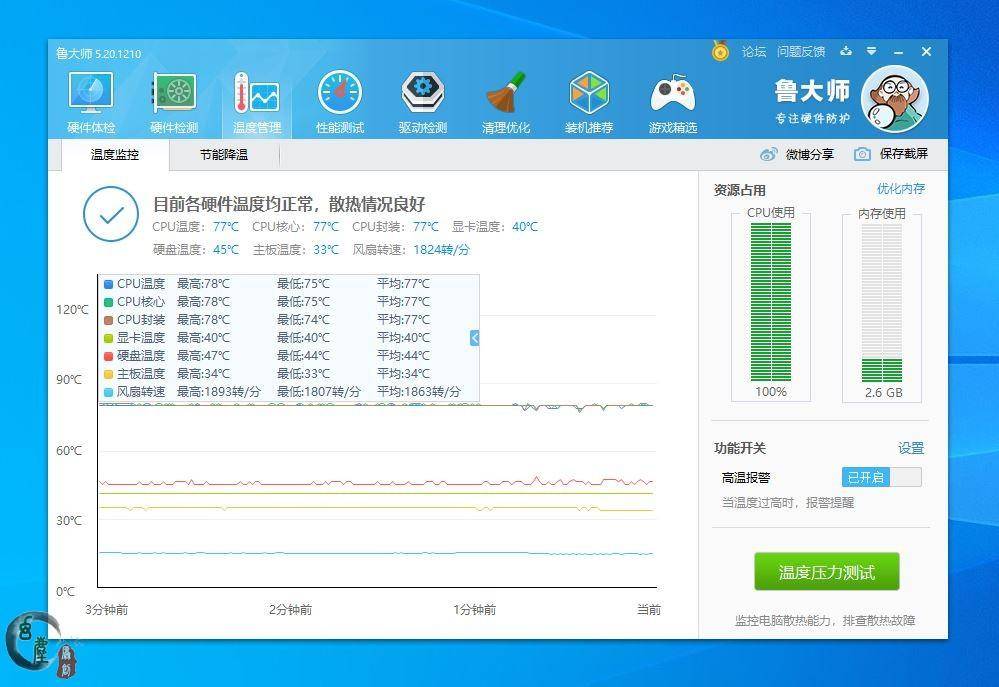Toggle the 高温报警 已开启 switch
999x687 pixels.
880,477
